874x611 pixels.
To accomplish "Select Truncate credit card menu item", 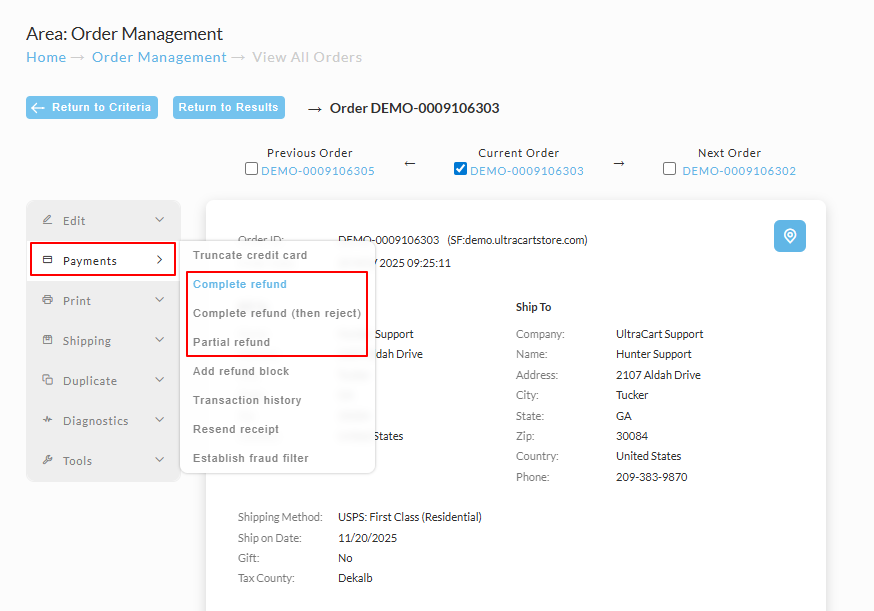I will (x=250, y=255).
